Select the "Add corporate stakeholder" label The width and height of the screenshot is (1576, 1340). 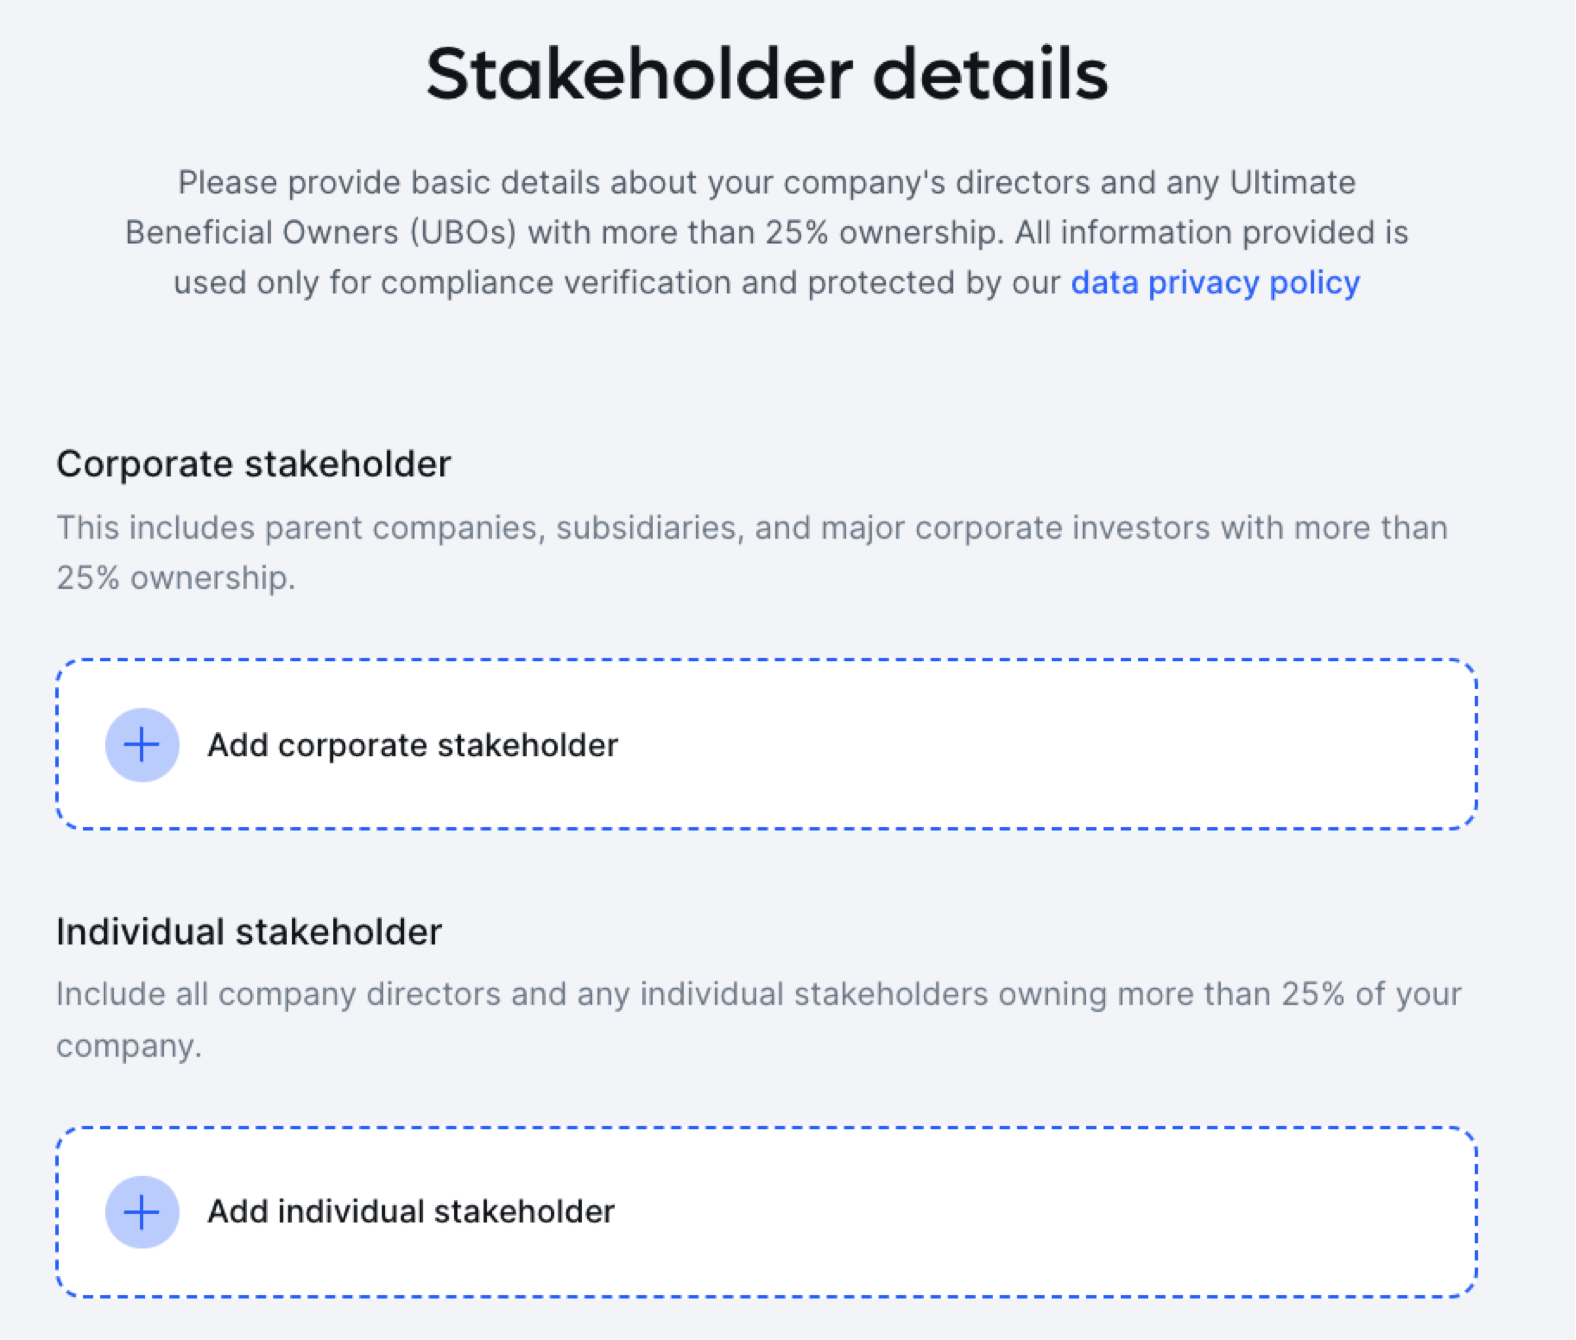pos(412,745)
